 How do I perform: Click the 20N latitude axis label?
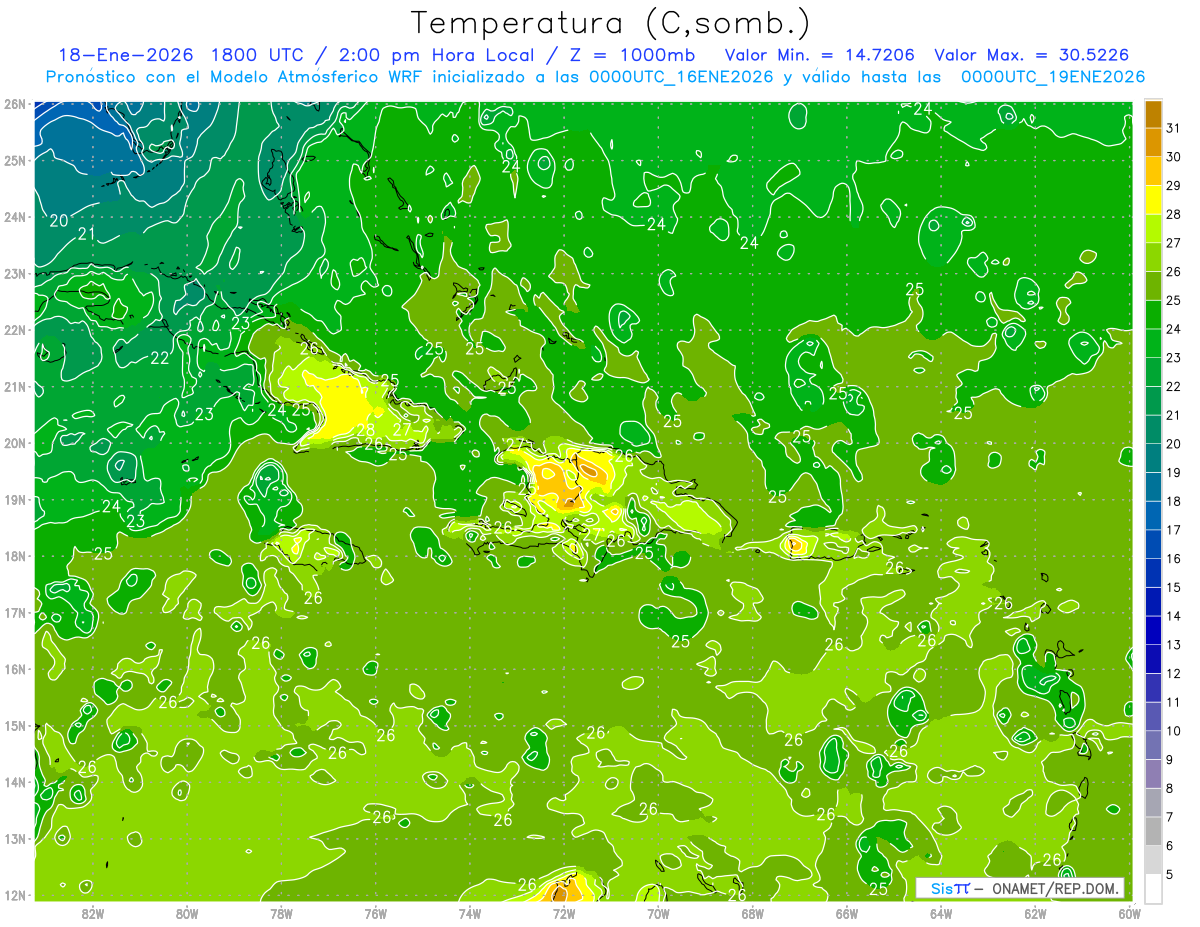point(14,443)
